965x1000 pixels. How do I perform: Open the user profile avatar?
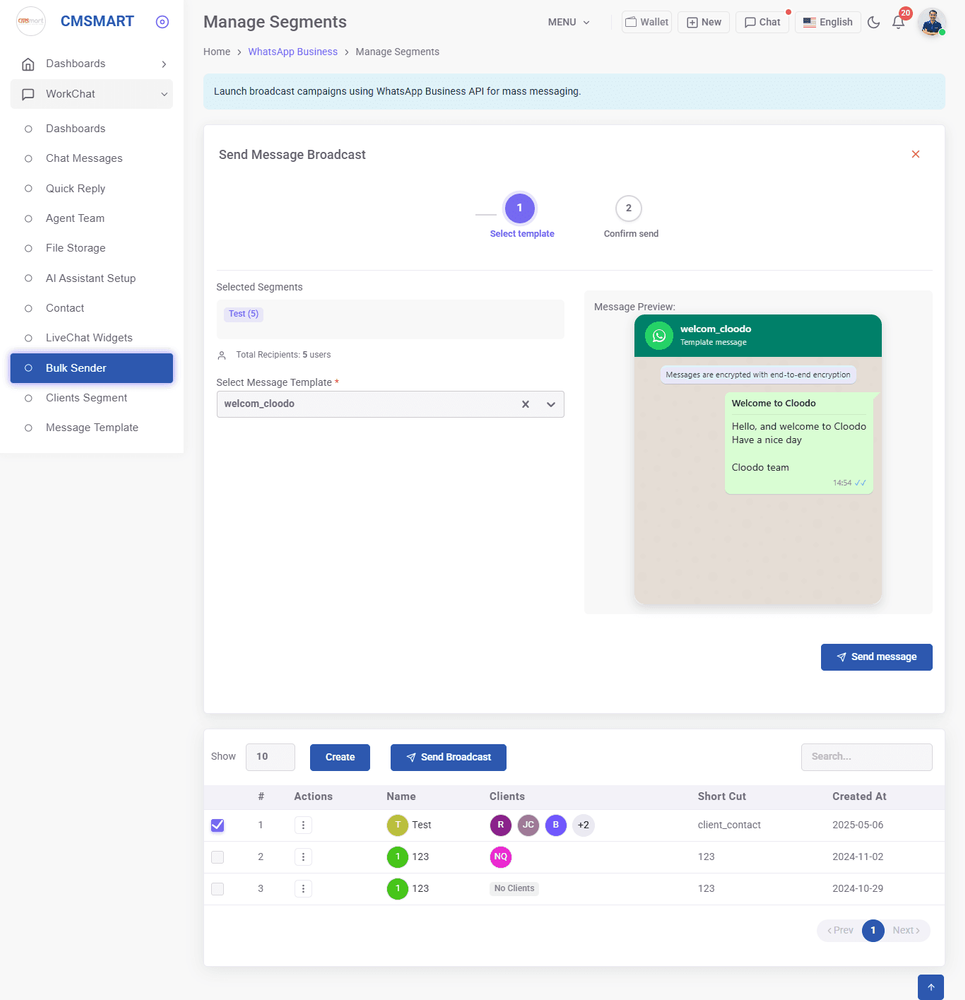pyautogui.click(x=931, y=22)
